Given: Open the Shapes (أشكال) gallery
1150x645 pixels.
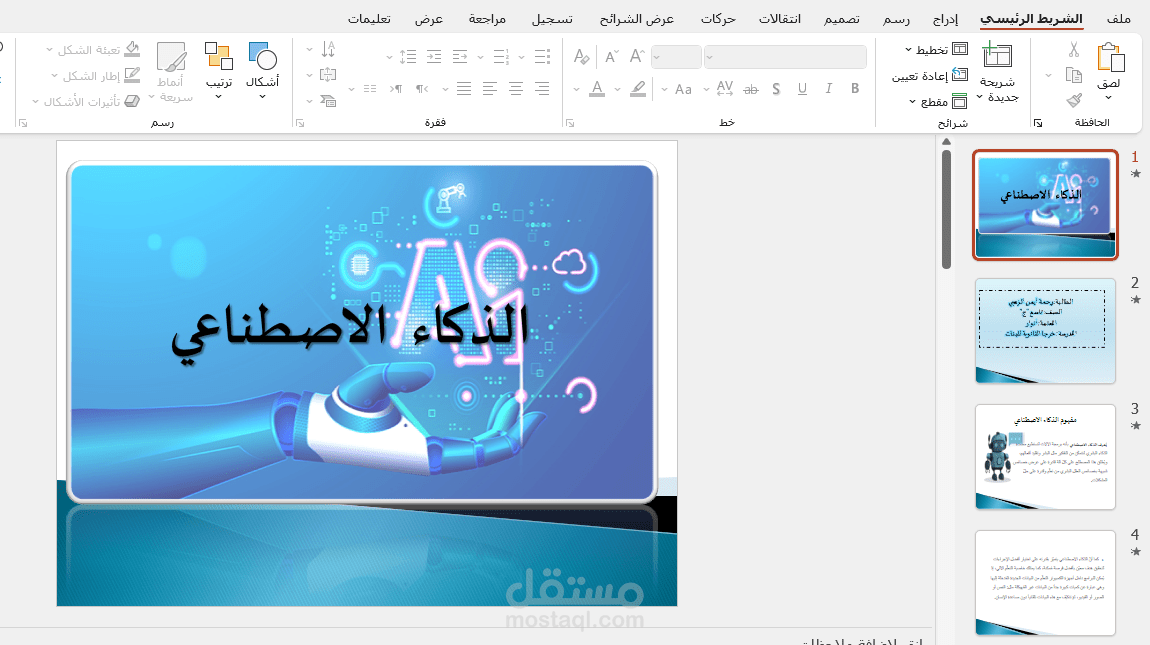Looking at the screenshot, I should 262,70.
